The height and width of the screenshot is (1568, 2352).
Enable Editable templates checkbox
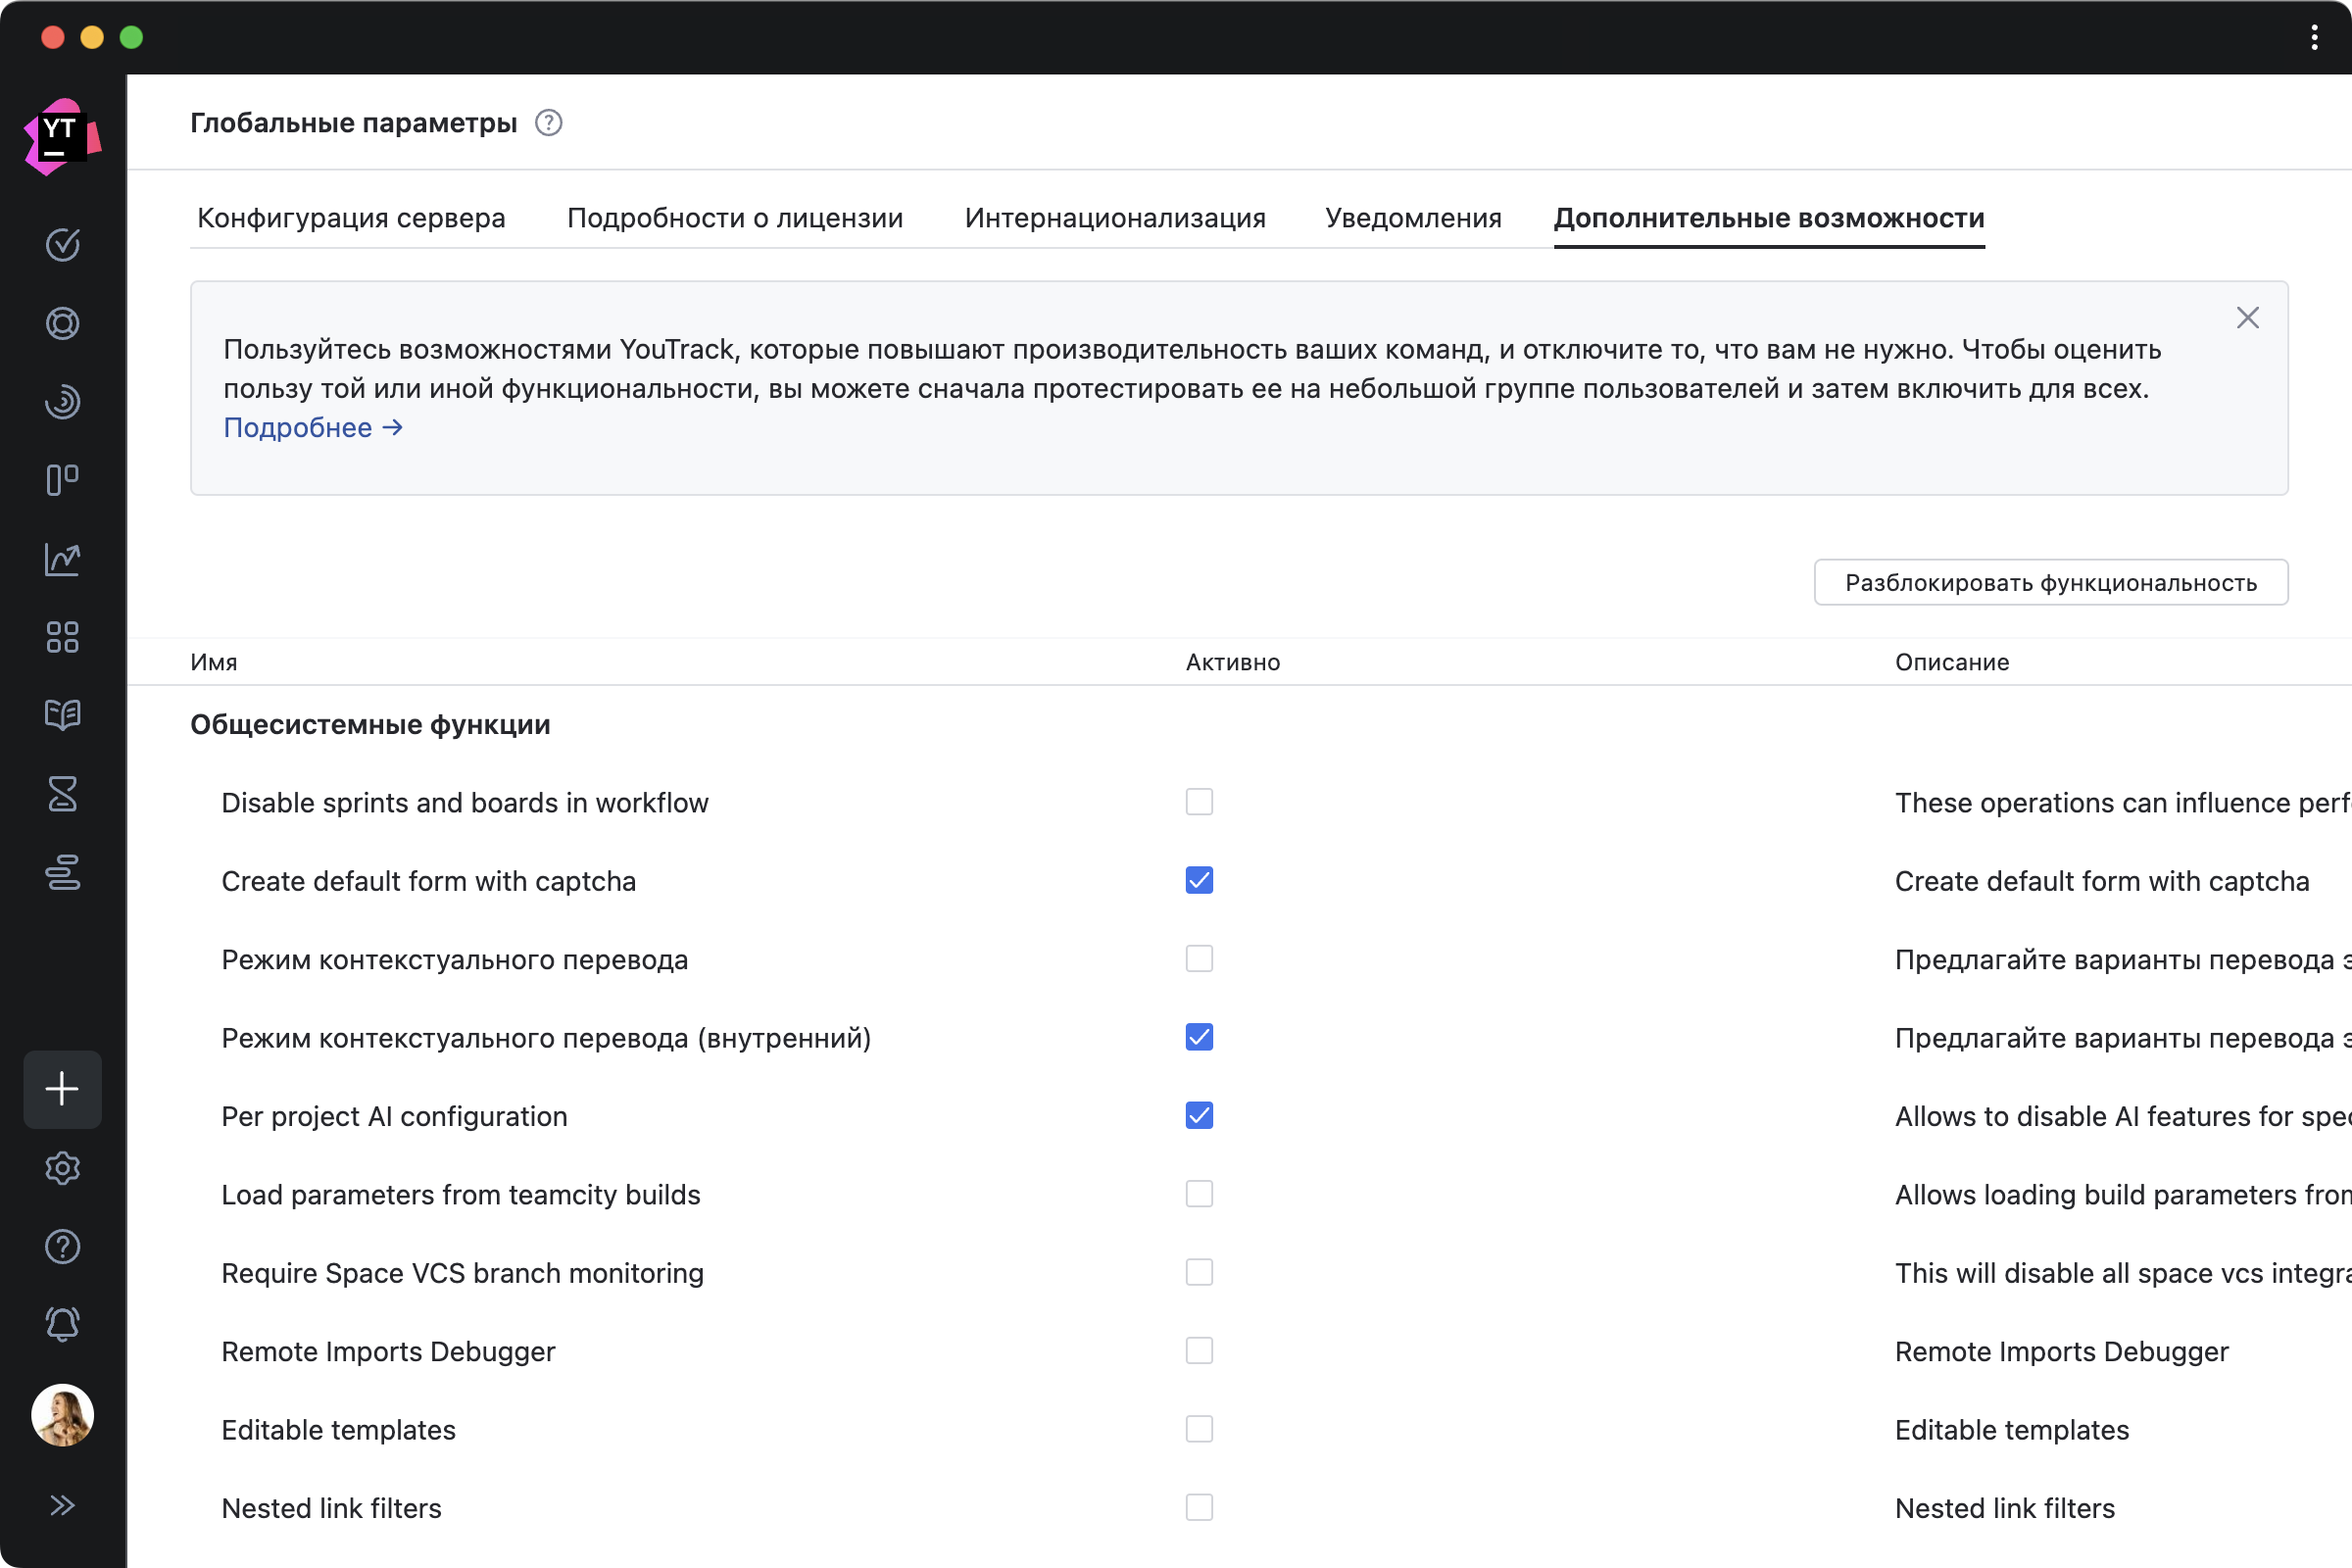pos(1199,1429)
